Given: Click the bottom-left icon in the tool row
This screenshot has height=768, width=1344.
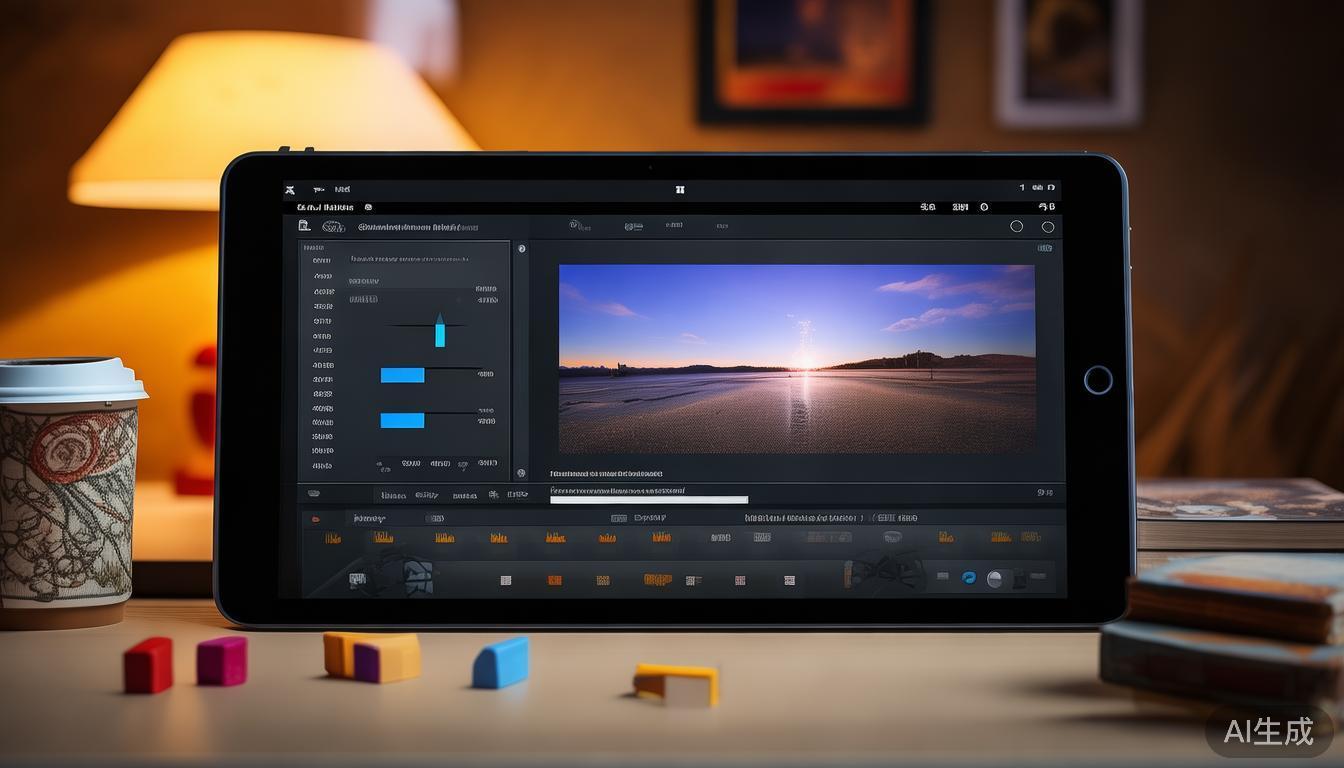Looking at the screenshot, I should [x=357, y=579].
